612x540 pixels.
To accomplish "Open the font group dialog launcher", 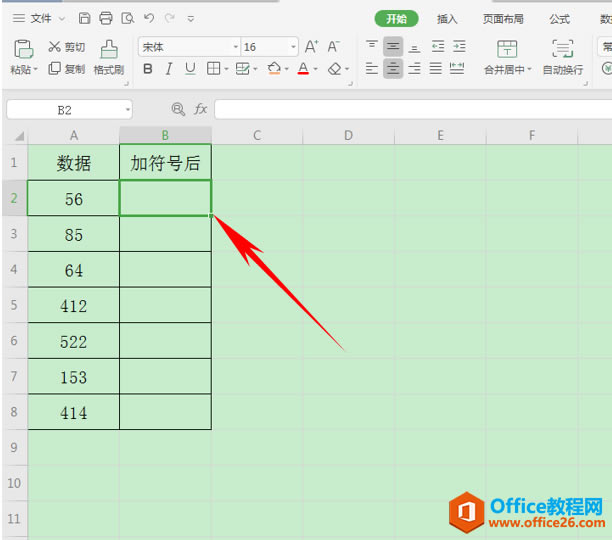I will click(x=350, y=83).
